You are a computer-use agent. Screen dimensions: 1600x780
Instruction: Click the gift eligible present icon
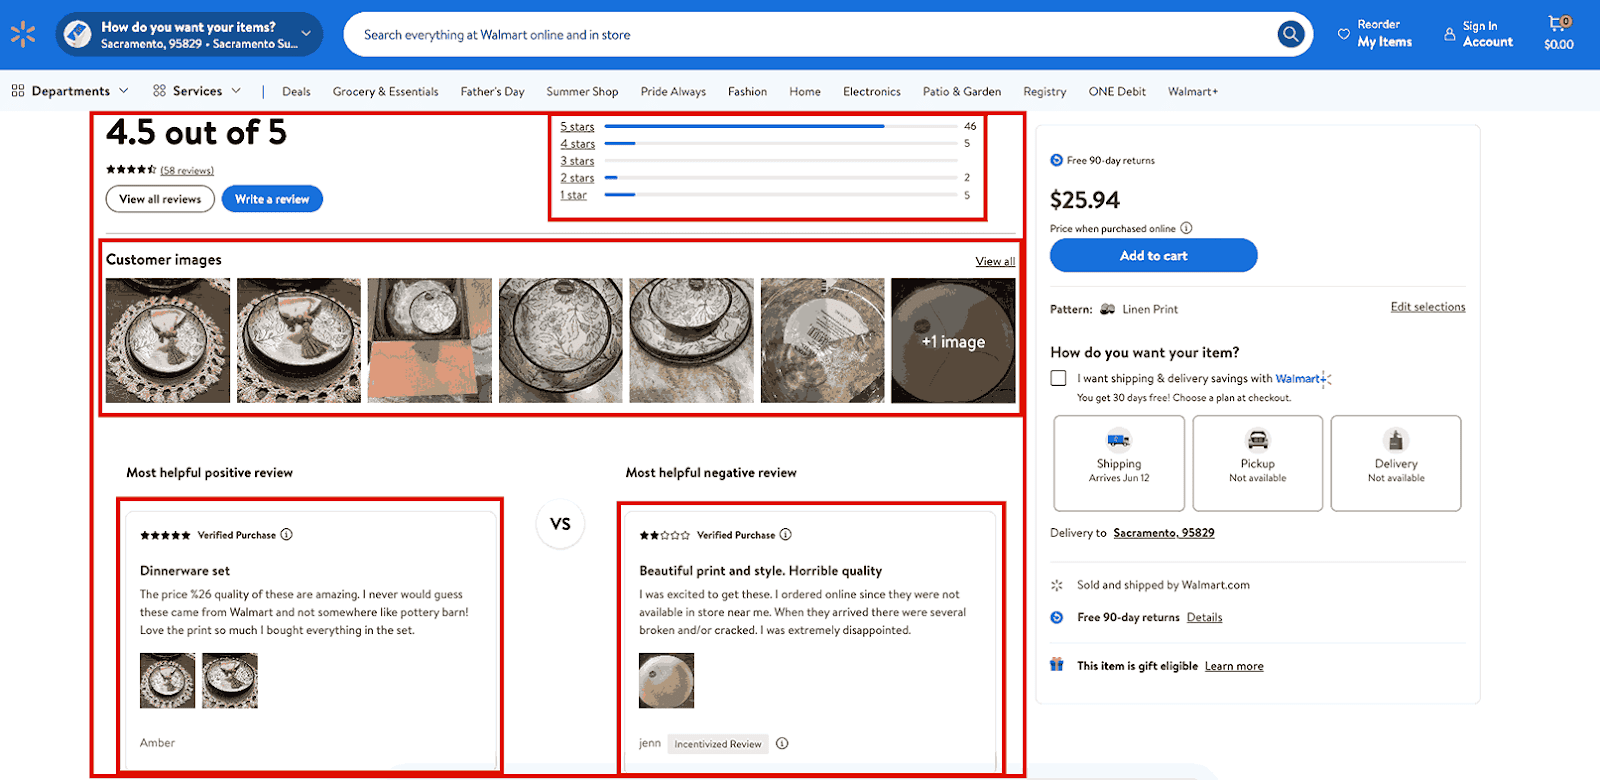1057,665
